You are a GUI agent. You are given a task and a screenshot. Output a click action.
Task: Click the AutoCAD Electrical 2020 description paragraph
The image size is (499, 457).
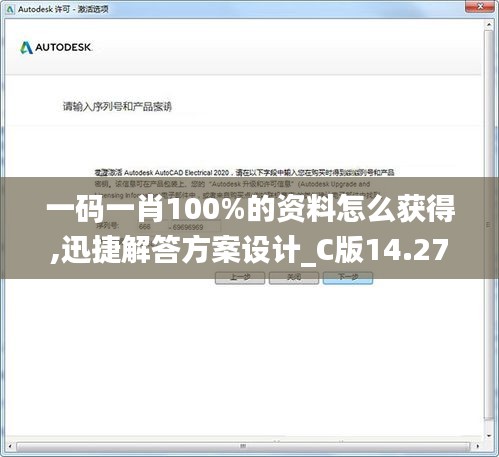[x=244, y=184]
